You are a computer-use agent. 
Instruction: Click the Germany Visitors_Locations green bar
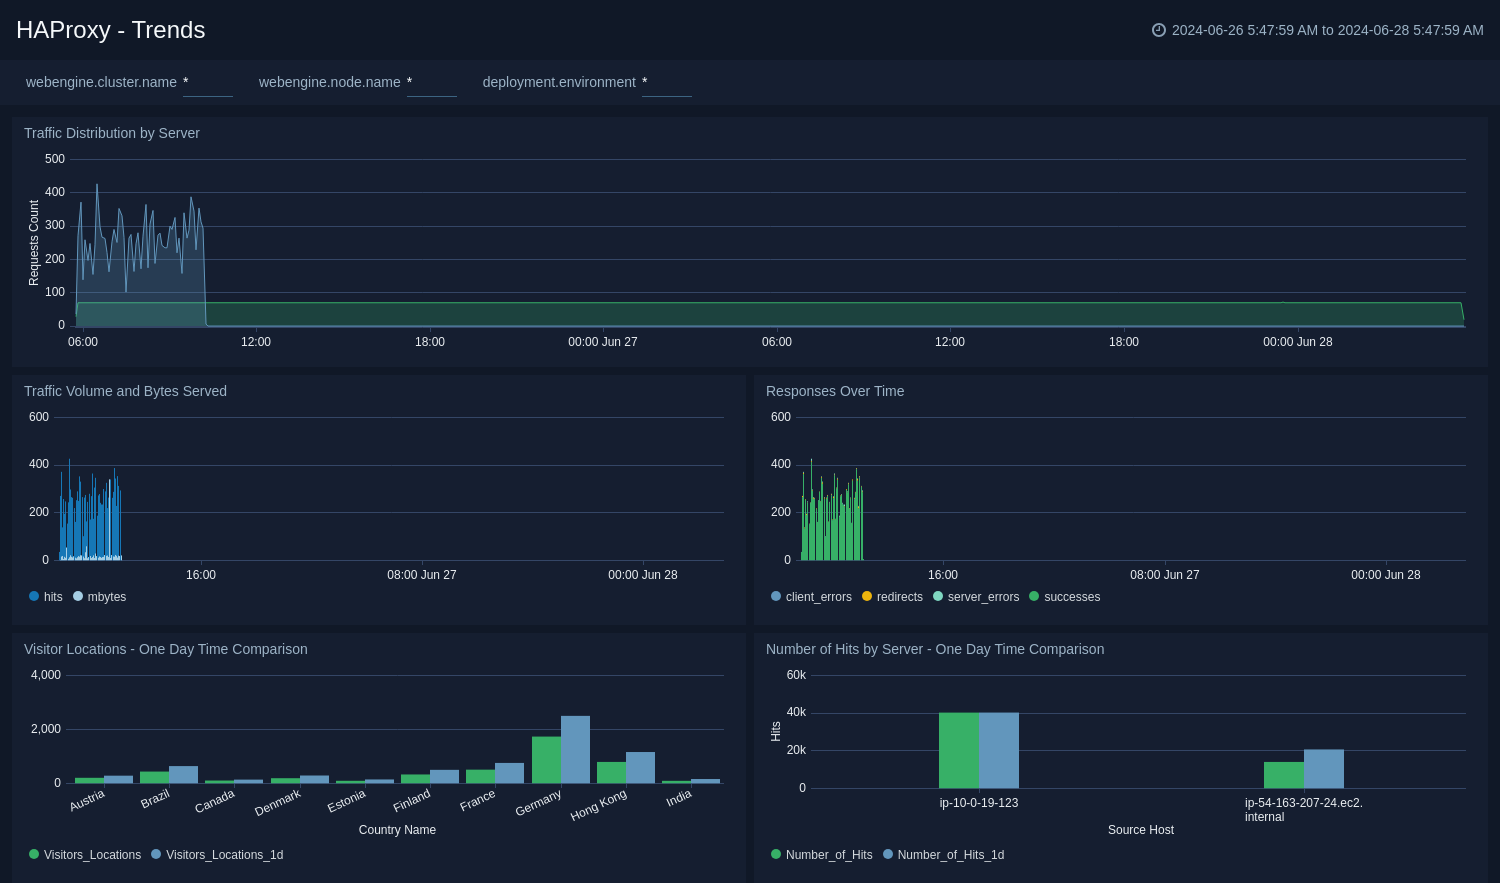coord(546,760)
